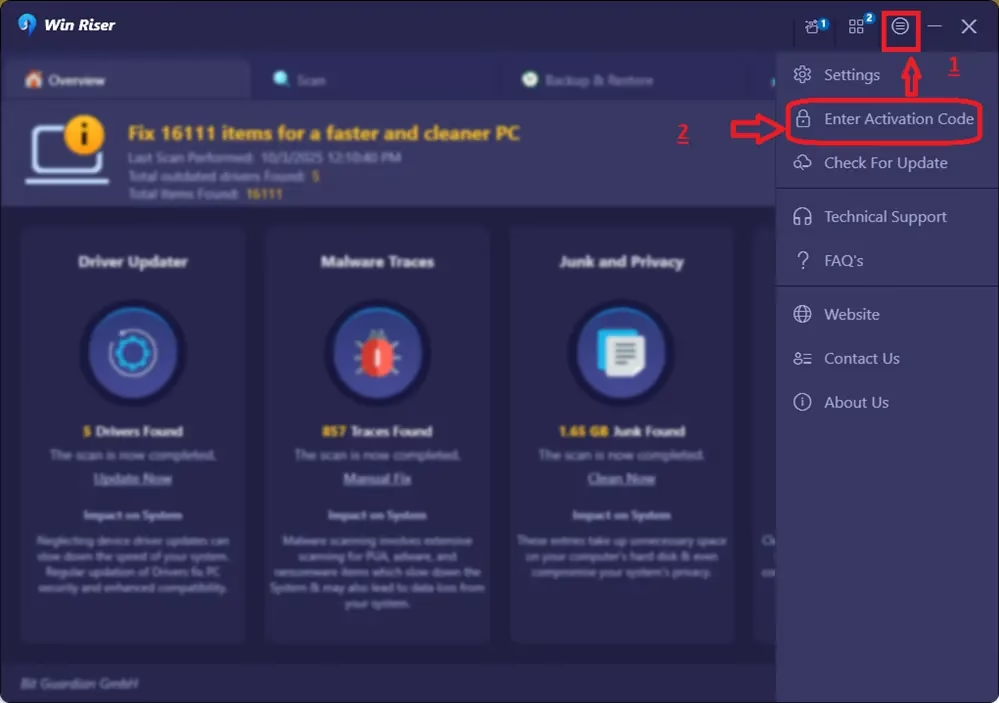Viewport: 999px width, 703px height.
Task: Switch to the Scan tab
Action: pyautogui.click(x=300, y=80)
